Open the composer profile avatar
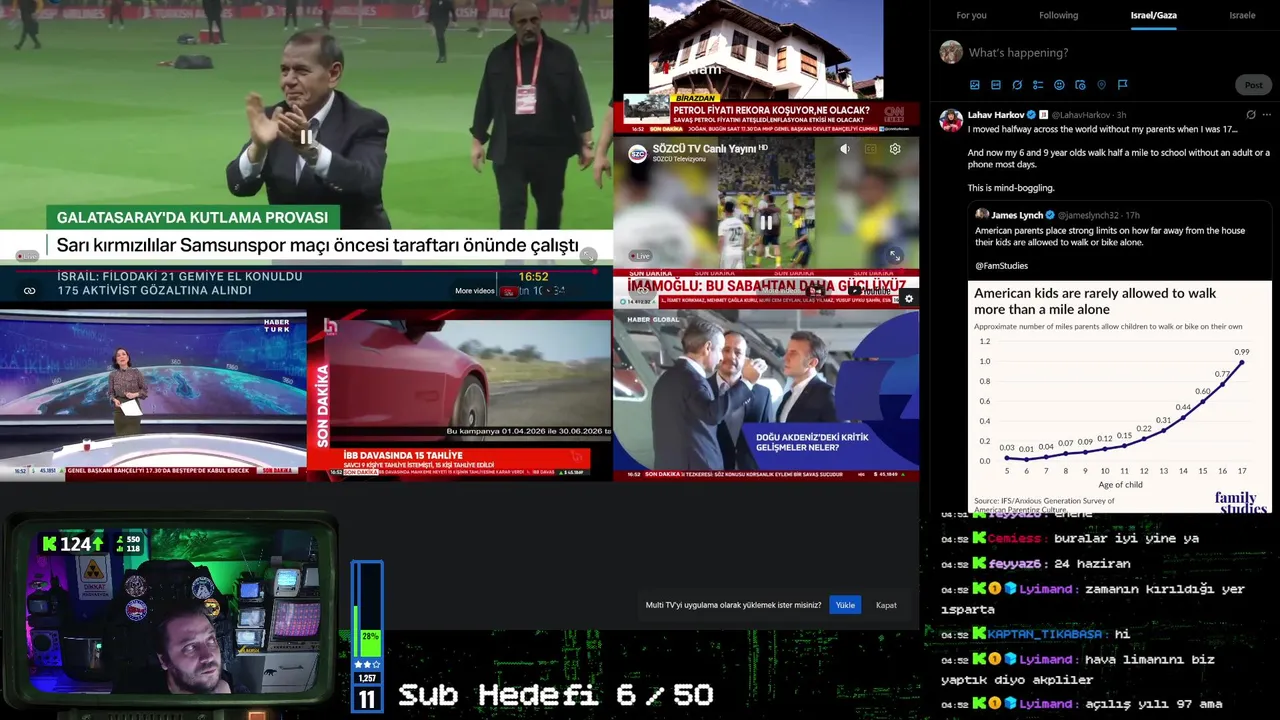1280x720 pixels. (951, 52)
